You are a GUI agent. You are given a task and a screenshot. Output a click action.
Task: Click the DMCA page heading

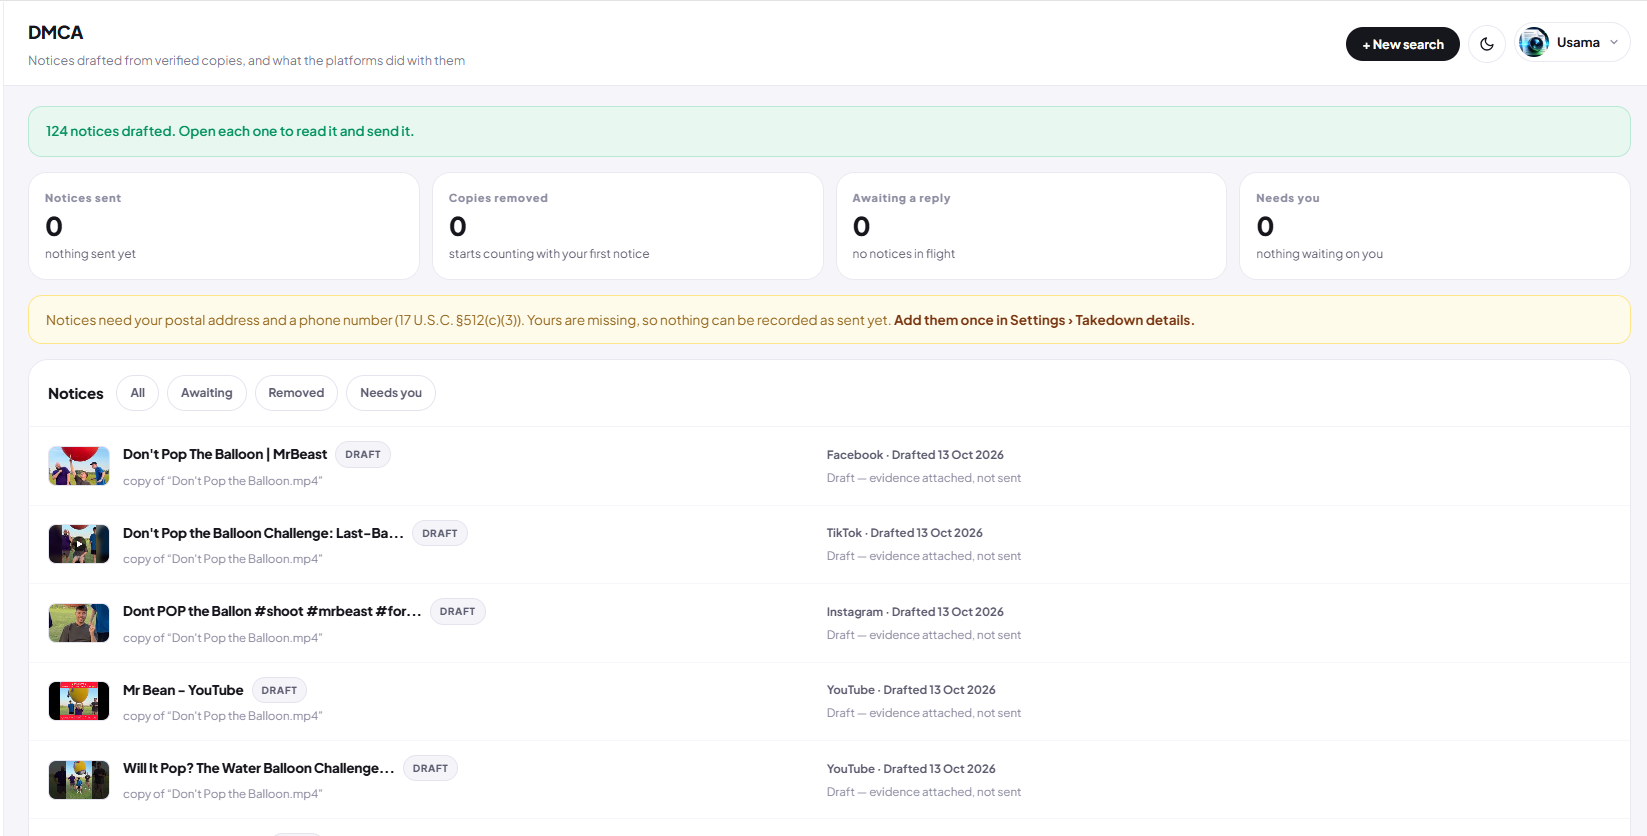point(56,33)
